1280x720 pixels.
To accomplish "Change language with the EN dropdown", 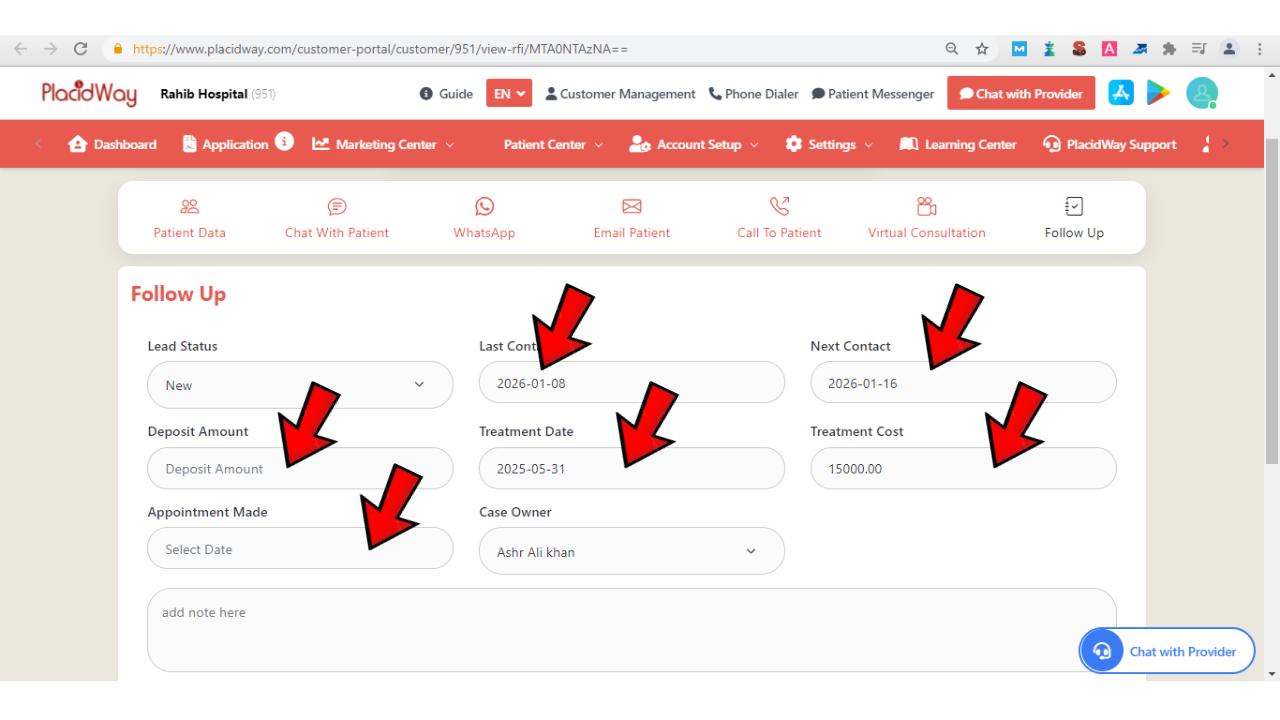I will [x=509, y=94].
